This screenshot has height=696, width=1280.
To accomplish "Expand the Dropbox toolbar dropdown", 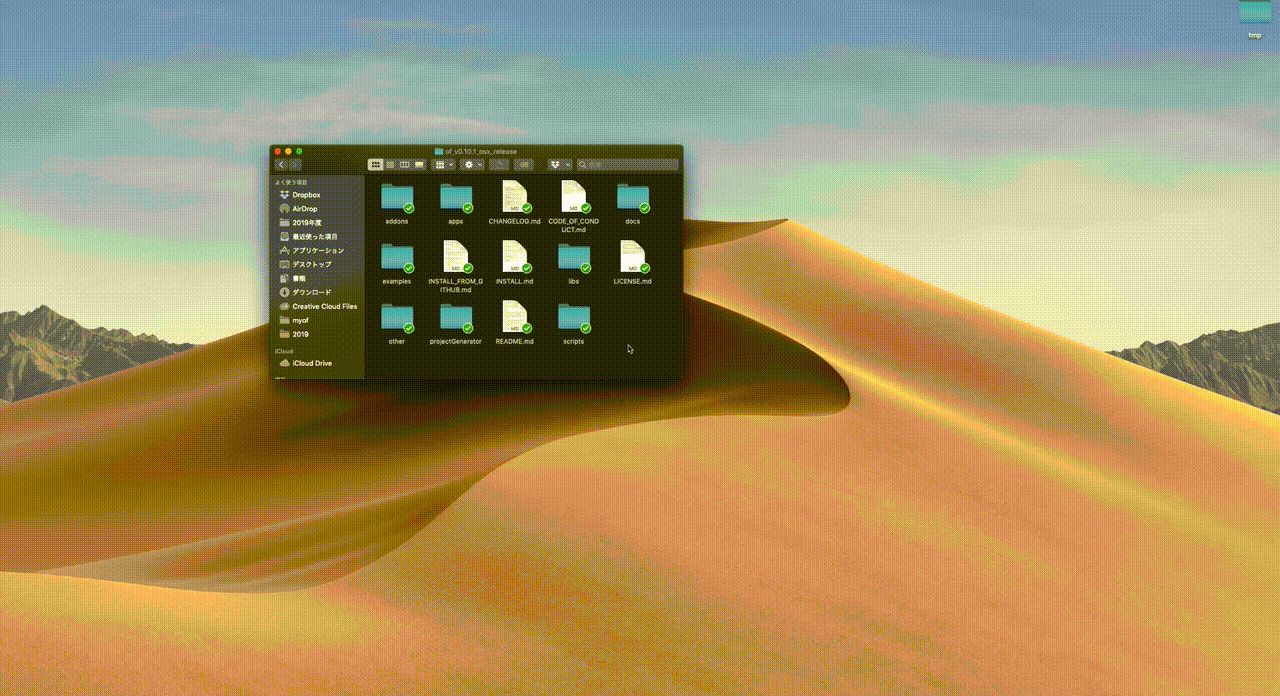I will (559, 164).
